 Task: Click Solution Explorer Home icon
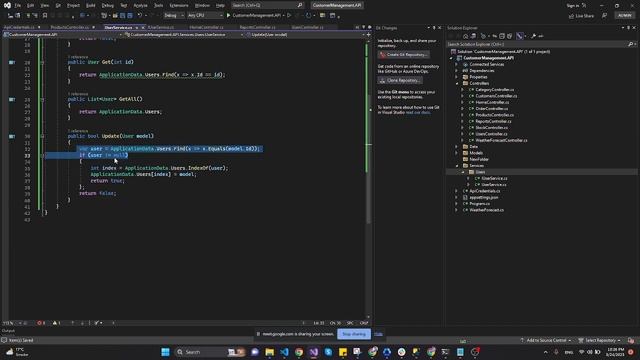(465, 36)
